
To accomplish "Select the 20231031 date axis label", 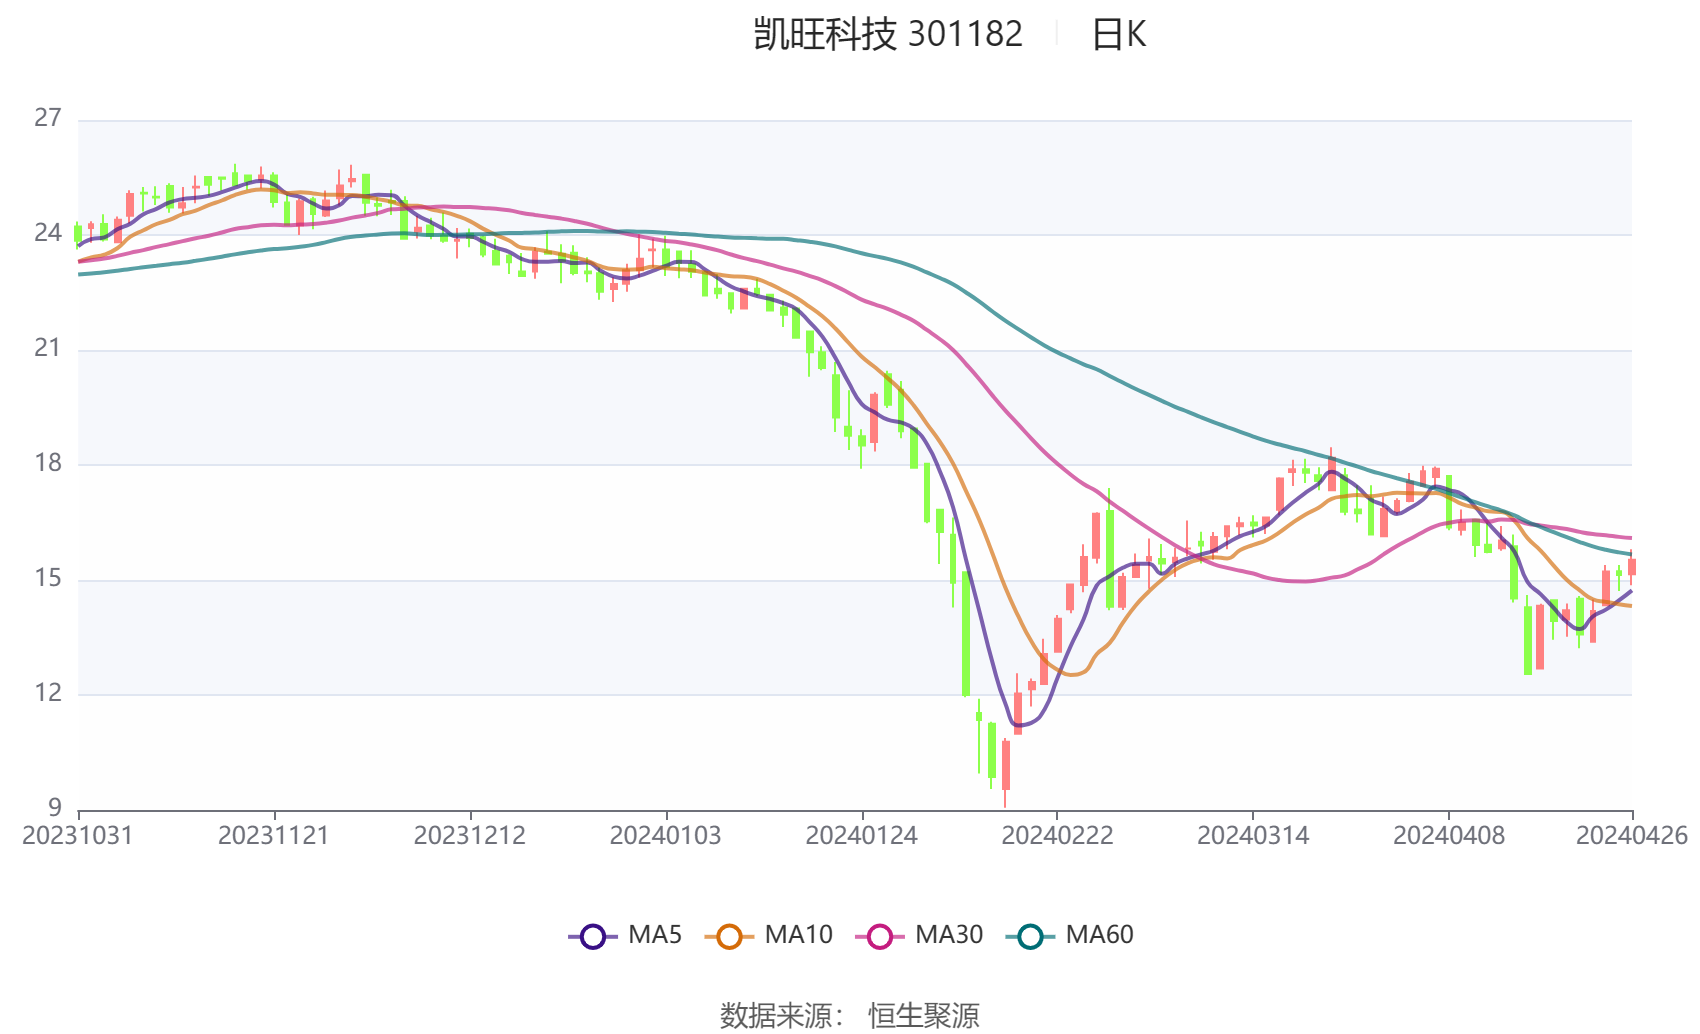I will click(78, 836).
